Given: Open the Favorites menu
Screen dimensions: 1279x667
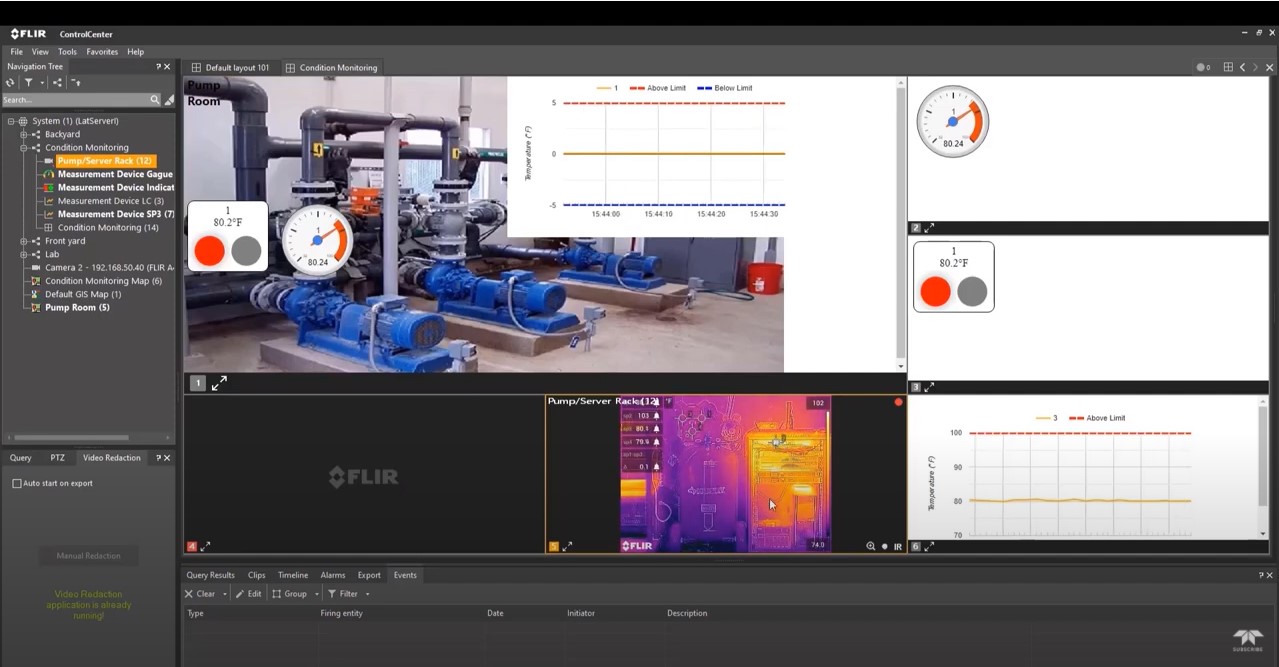Looking at the screenshot, I should tap(102, 52).
